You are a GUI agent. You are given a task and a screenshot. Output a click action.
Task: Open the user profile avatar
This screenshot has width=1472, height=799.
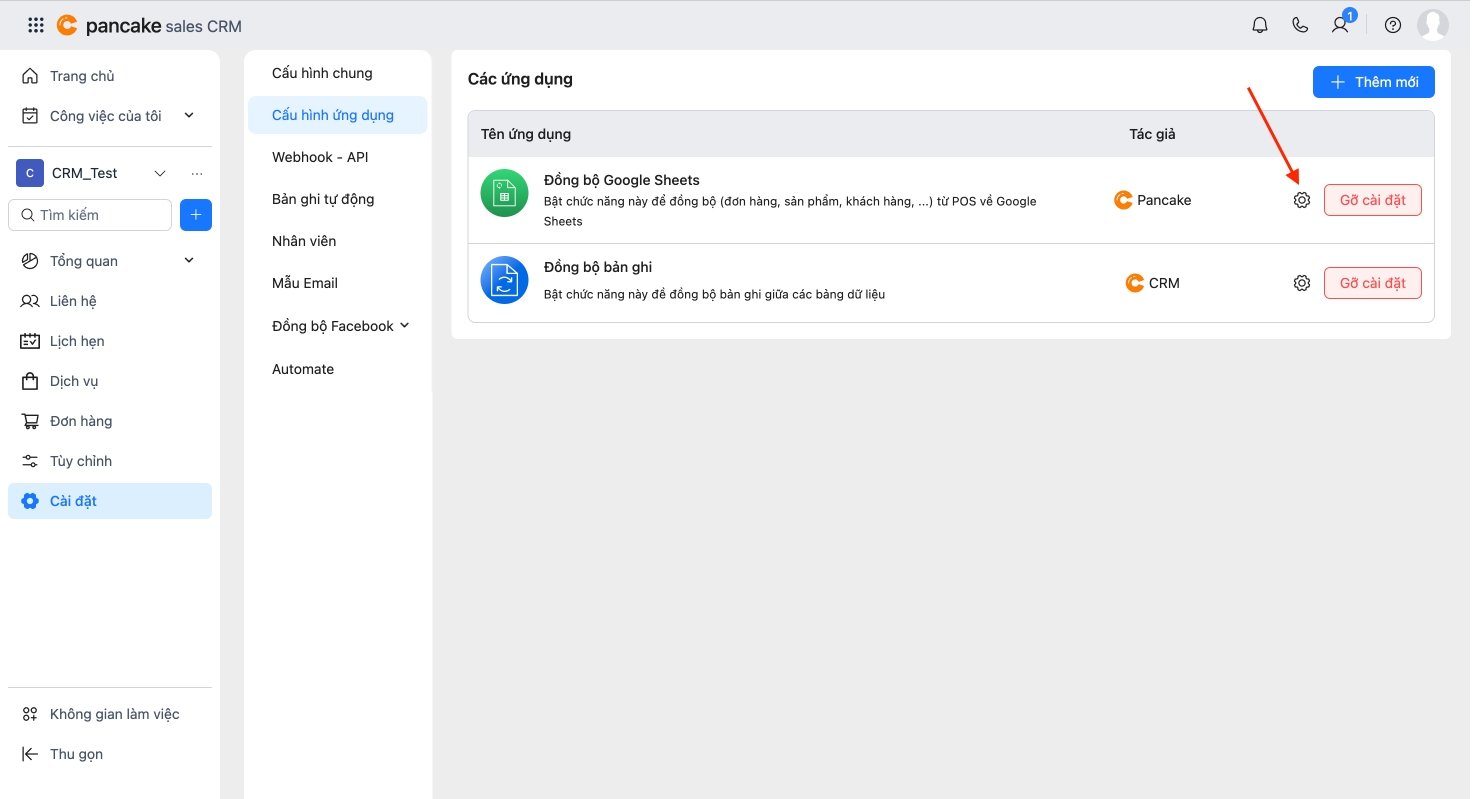coord(1432,26)
